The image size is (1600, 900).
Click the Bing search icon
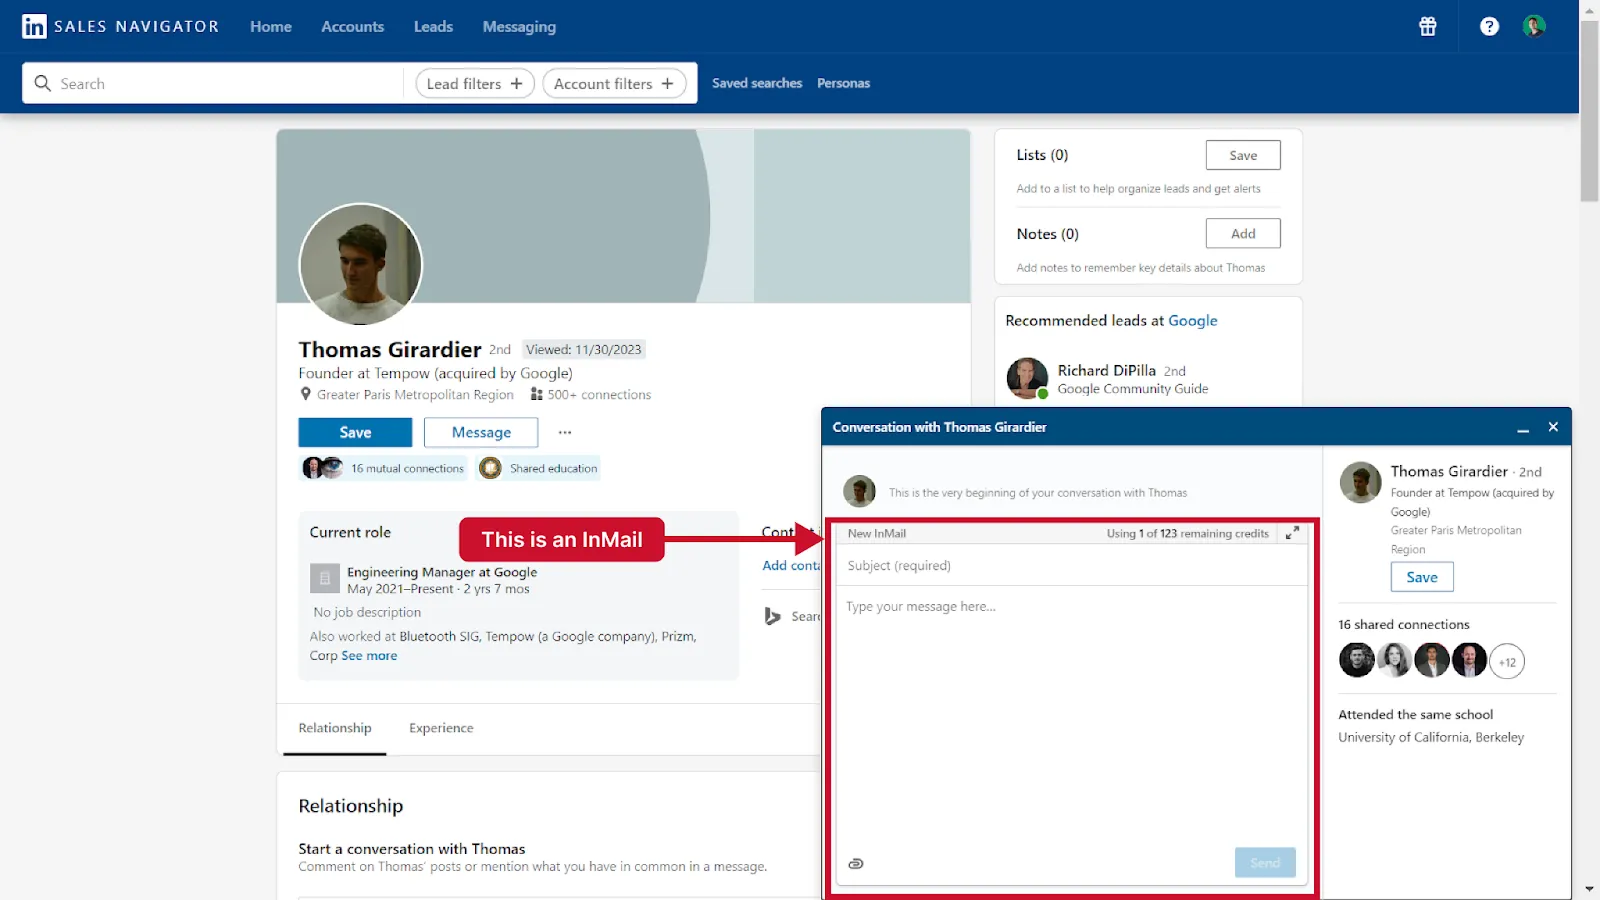tap(772, 616)
